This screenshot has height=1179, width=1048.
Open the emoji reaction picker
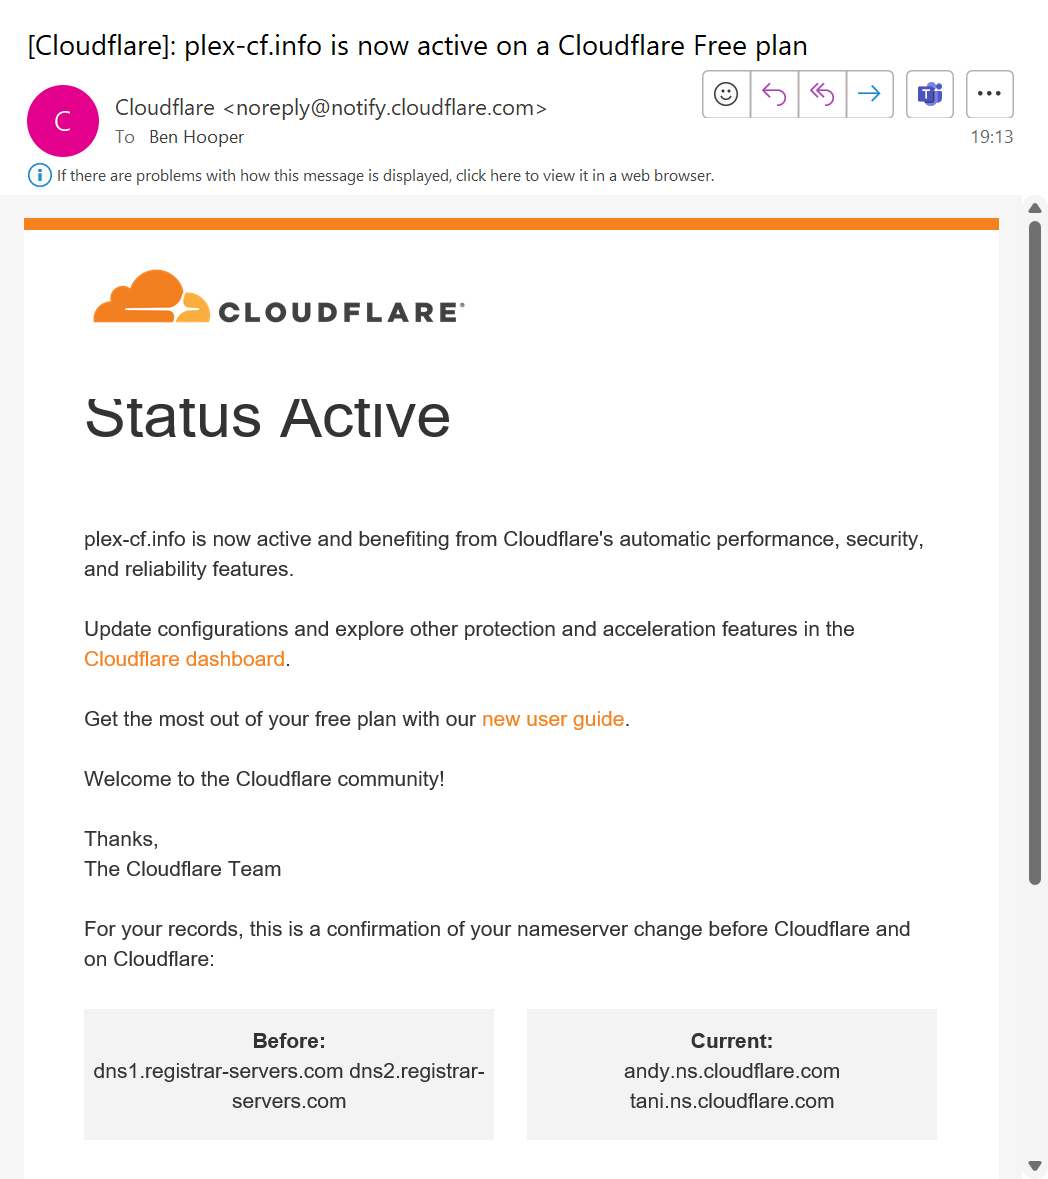(726, 94)
